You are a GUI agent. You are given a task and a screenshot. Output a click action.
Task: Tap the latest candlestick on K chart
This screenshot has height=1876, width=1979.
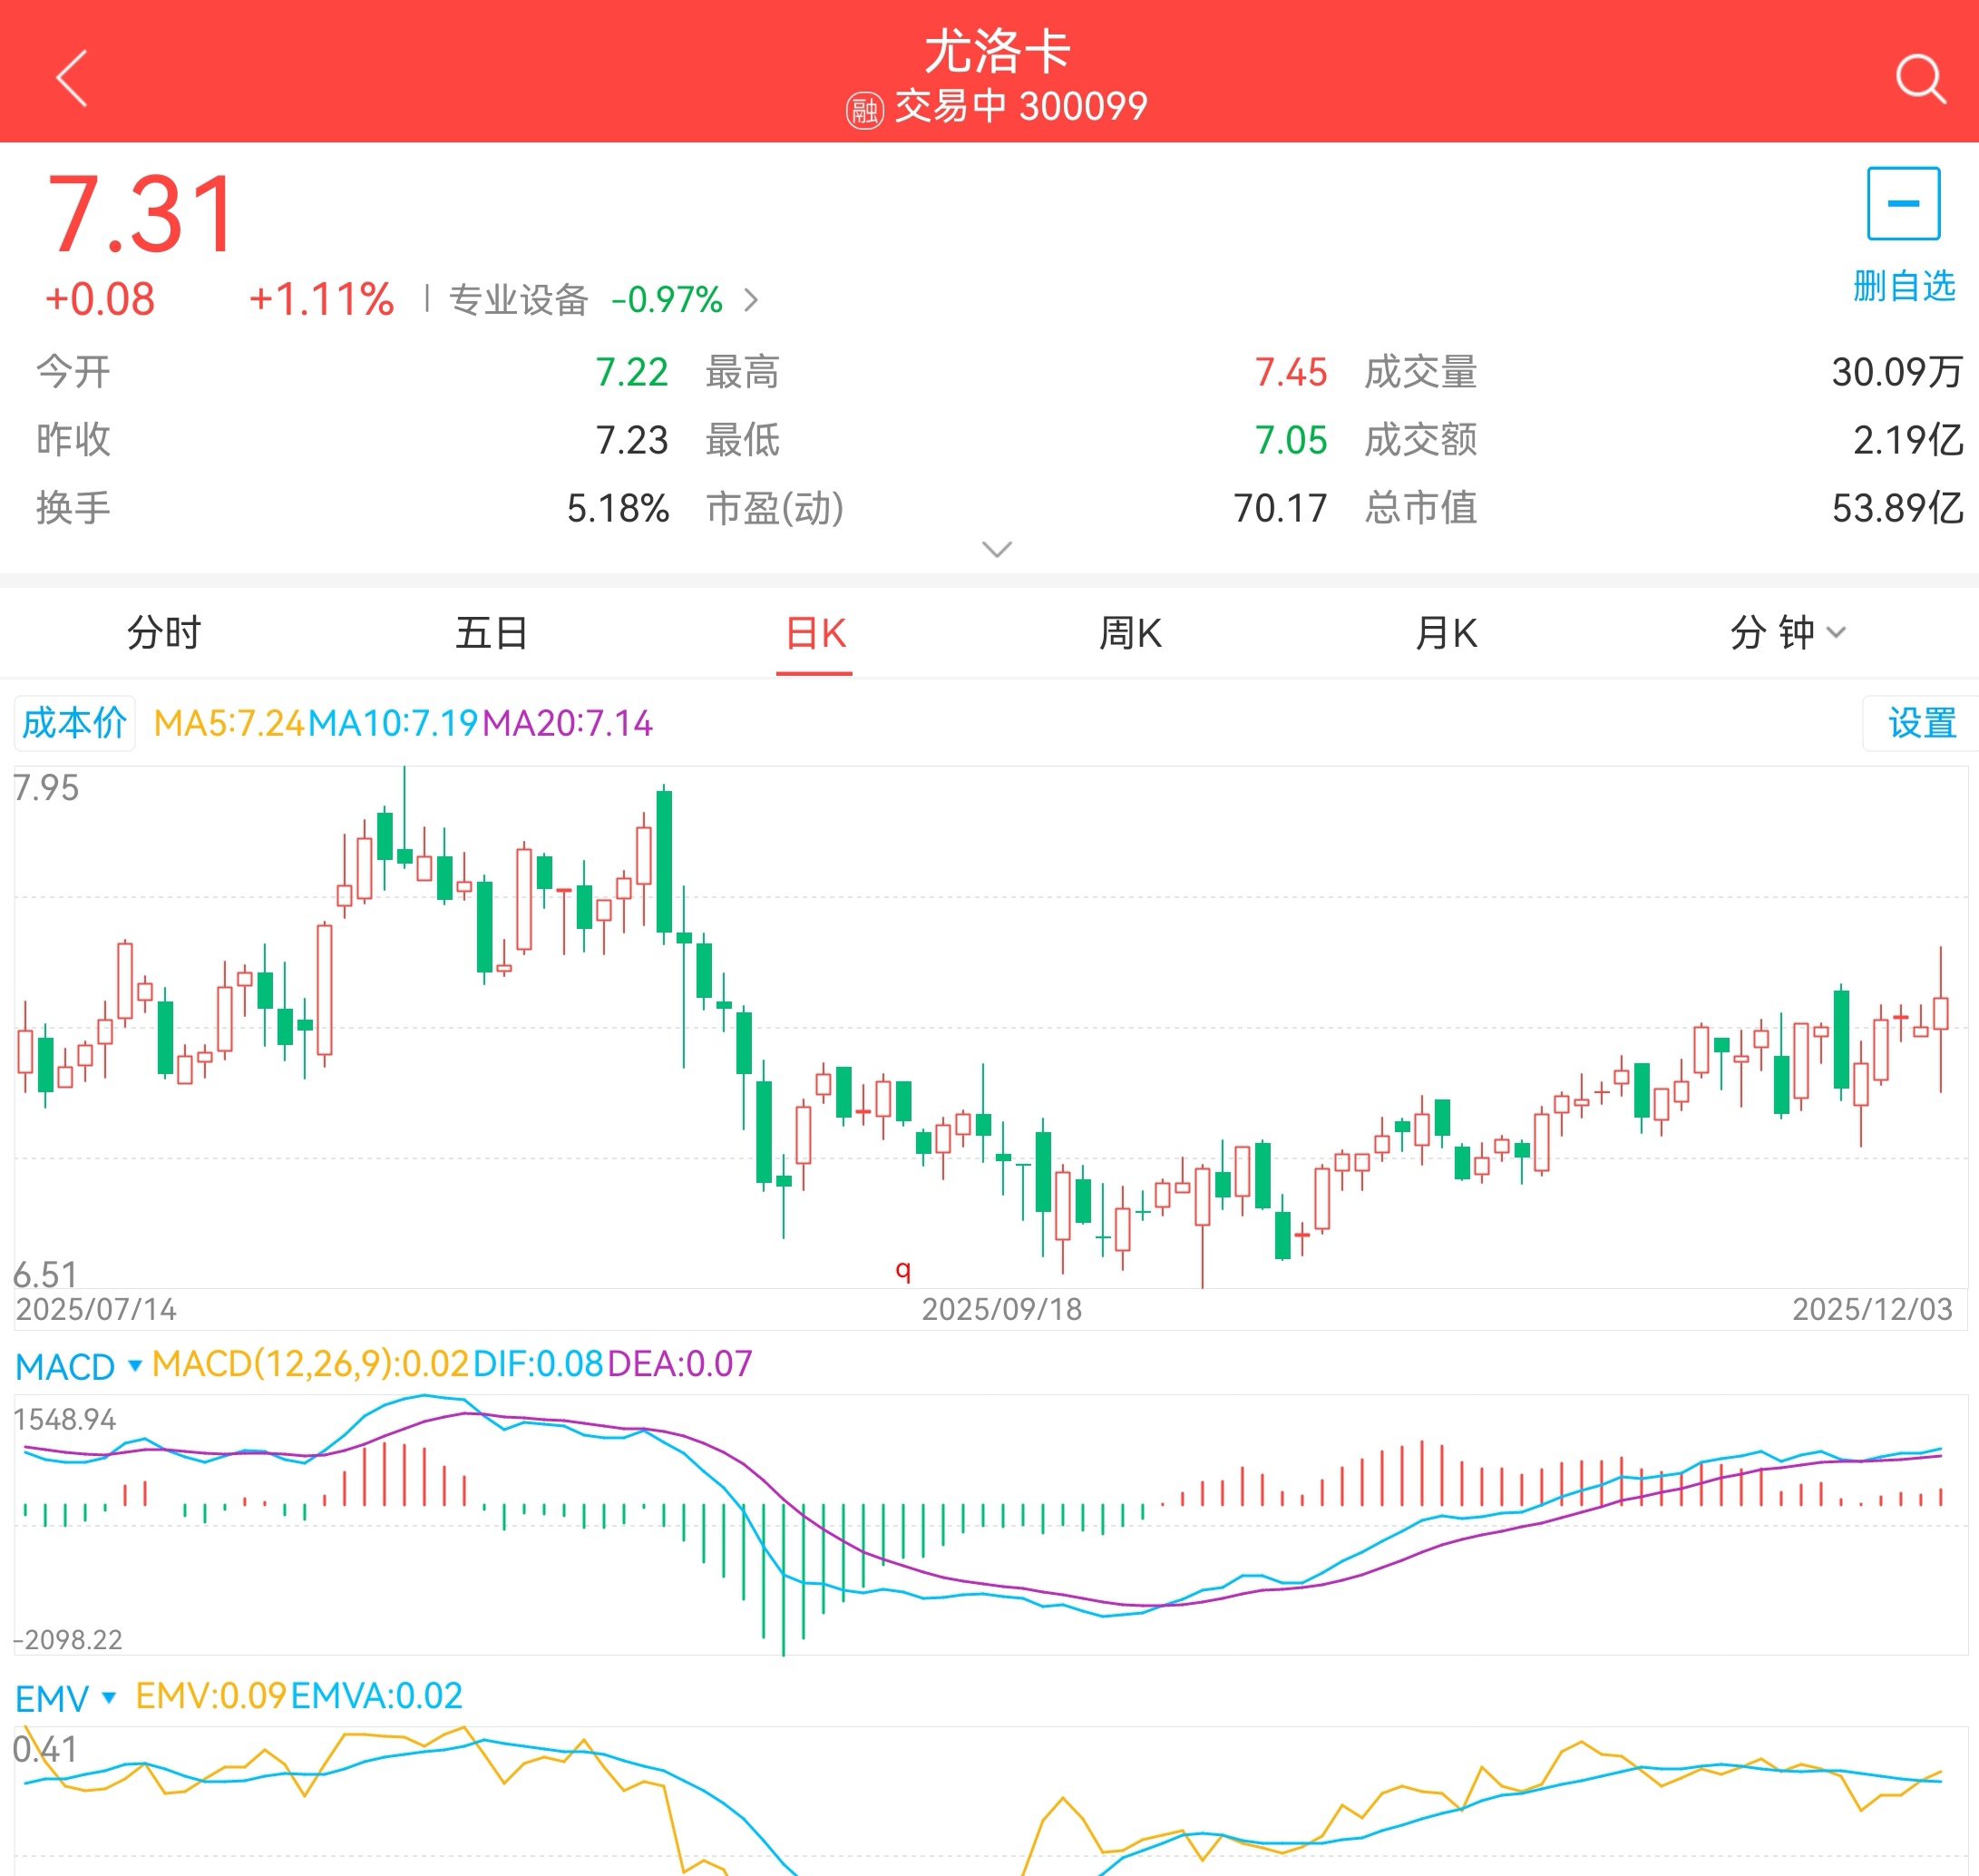click(x=1940, y=1013)
